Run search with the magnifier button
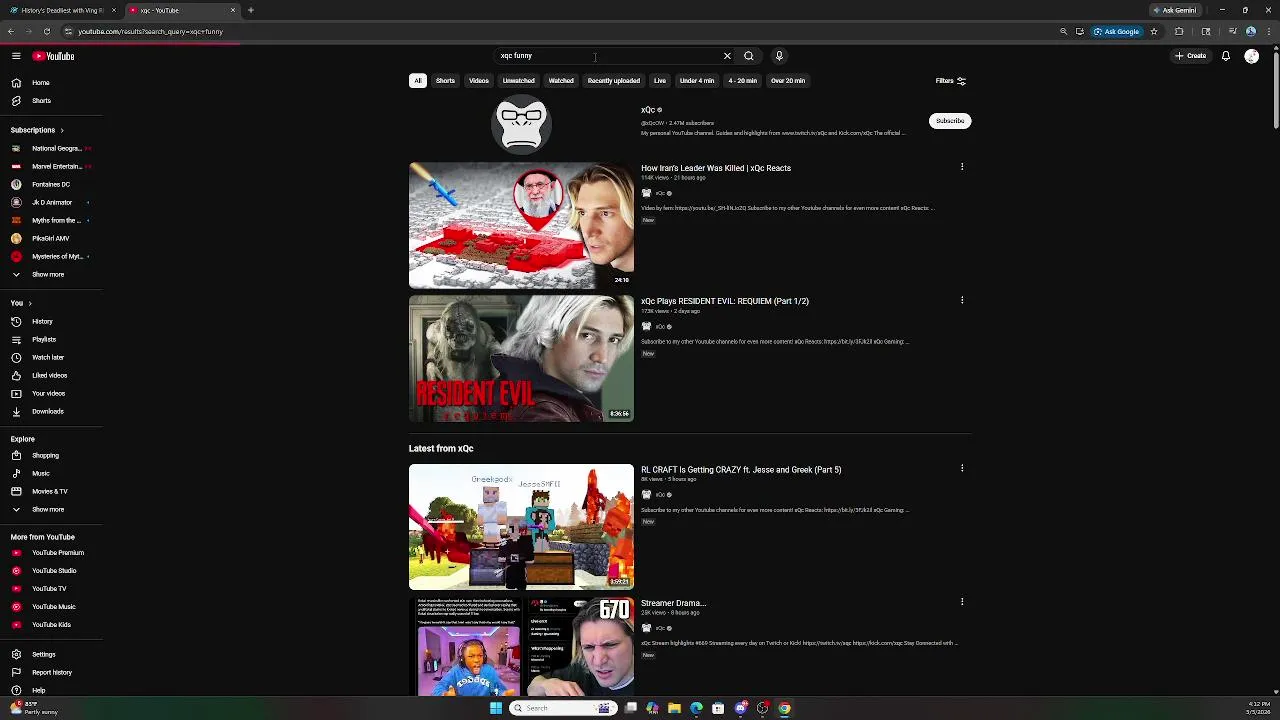Screen dimensions: 1280x720 [x=749, y=56]
